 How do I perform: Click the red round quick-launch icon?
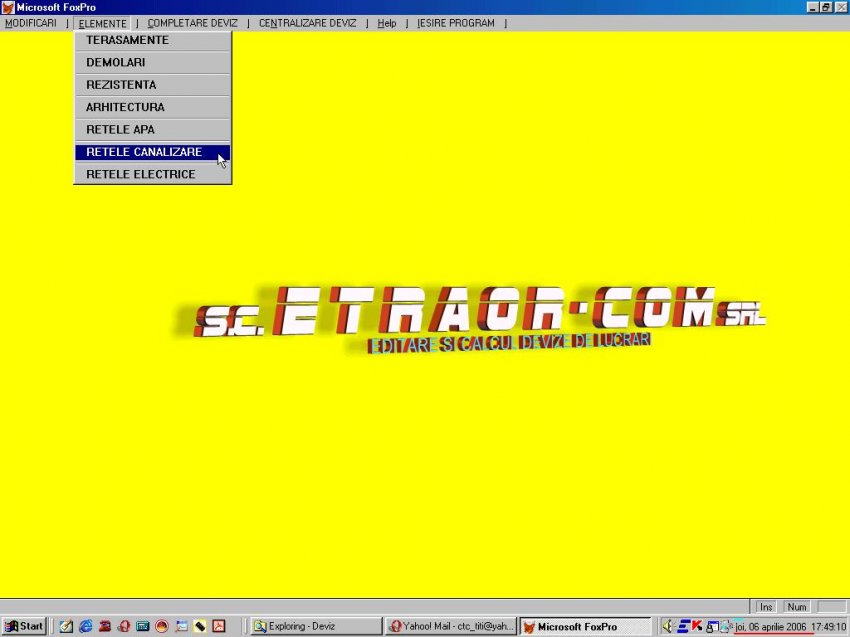pos(162,626)
